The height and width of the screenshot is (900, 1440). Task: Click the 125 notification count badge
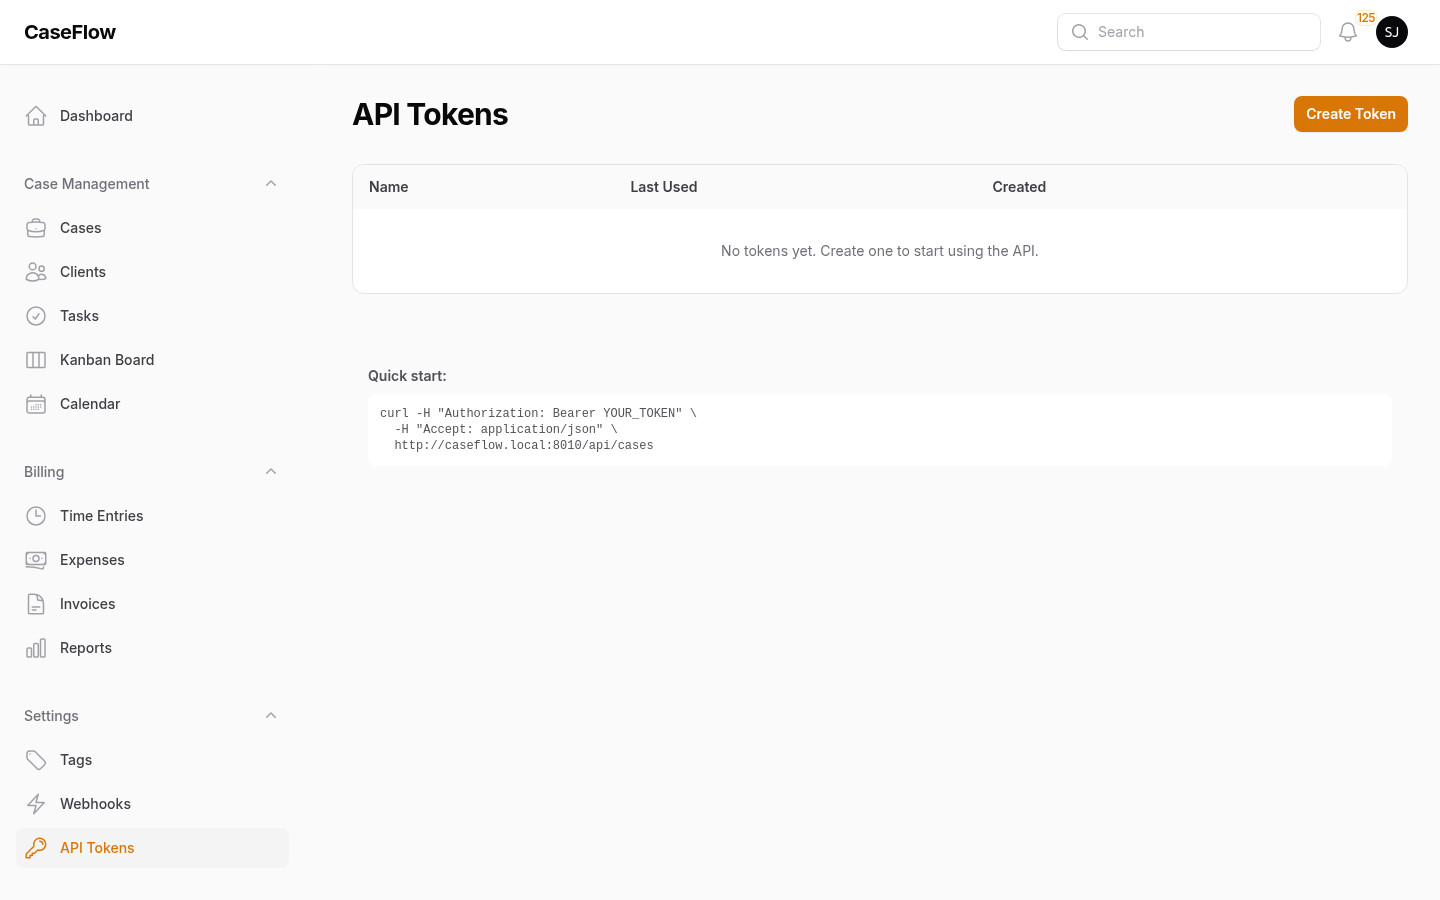click(x=1366, y=18)
